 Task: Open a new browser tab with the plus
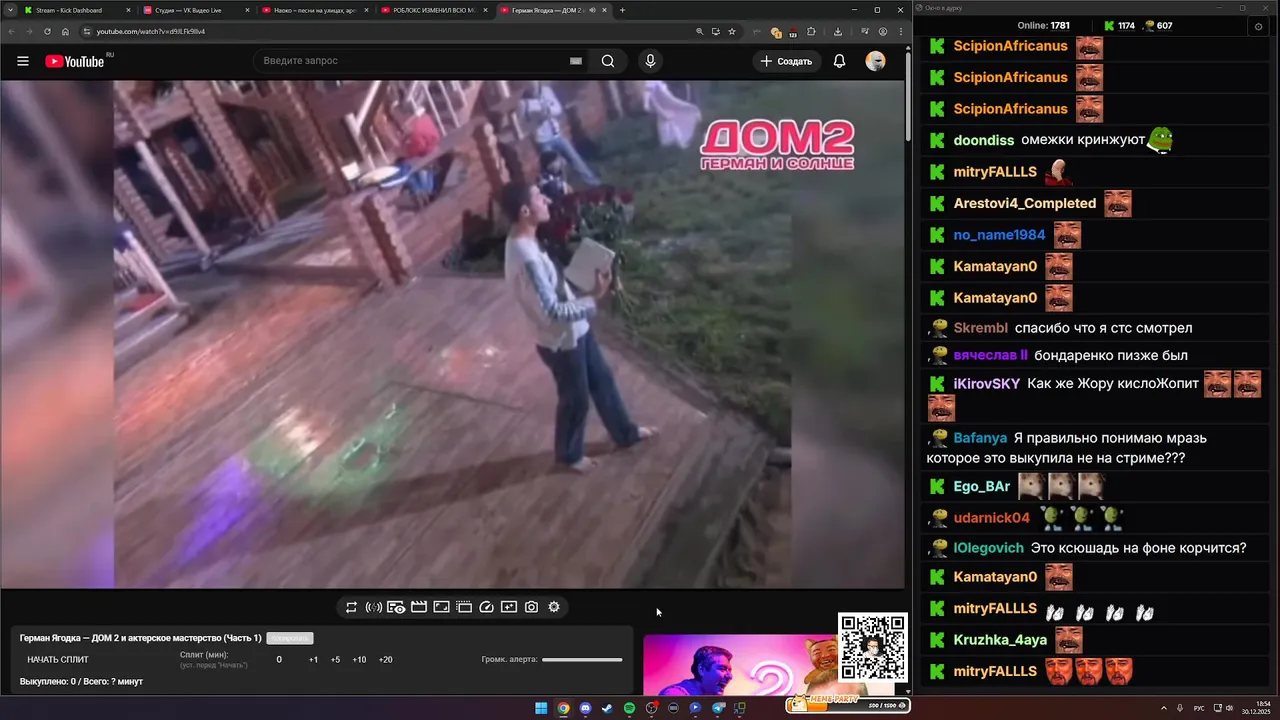pyautogui.click(x=622, y=10)
